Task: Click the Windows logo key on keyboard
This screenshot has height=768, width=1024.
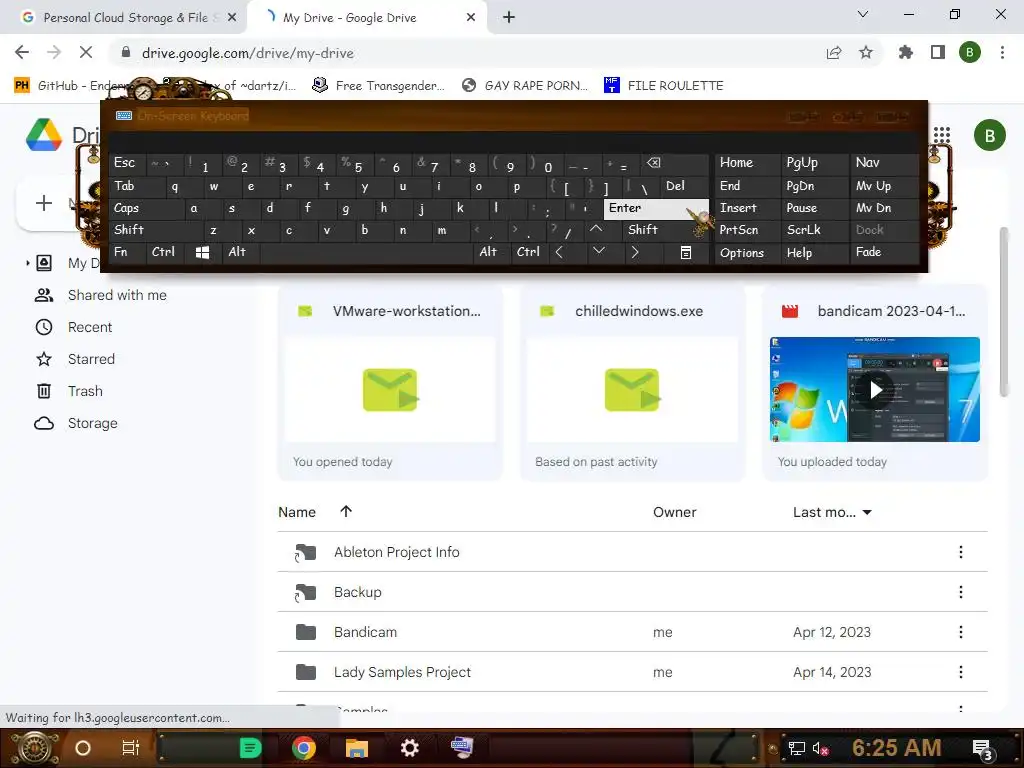Action: click(202, 252)
